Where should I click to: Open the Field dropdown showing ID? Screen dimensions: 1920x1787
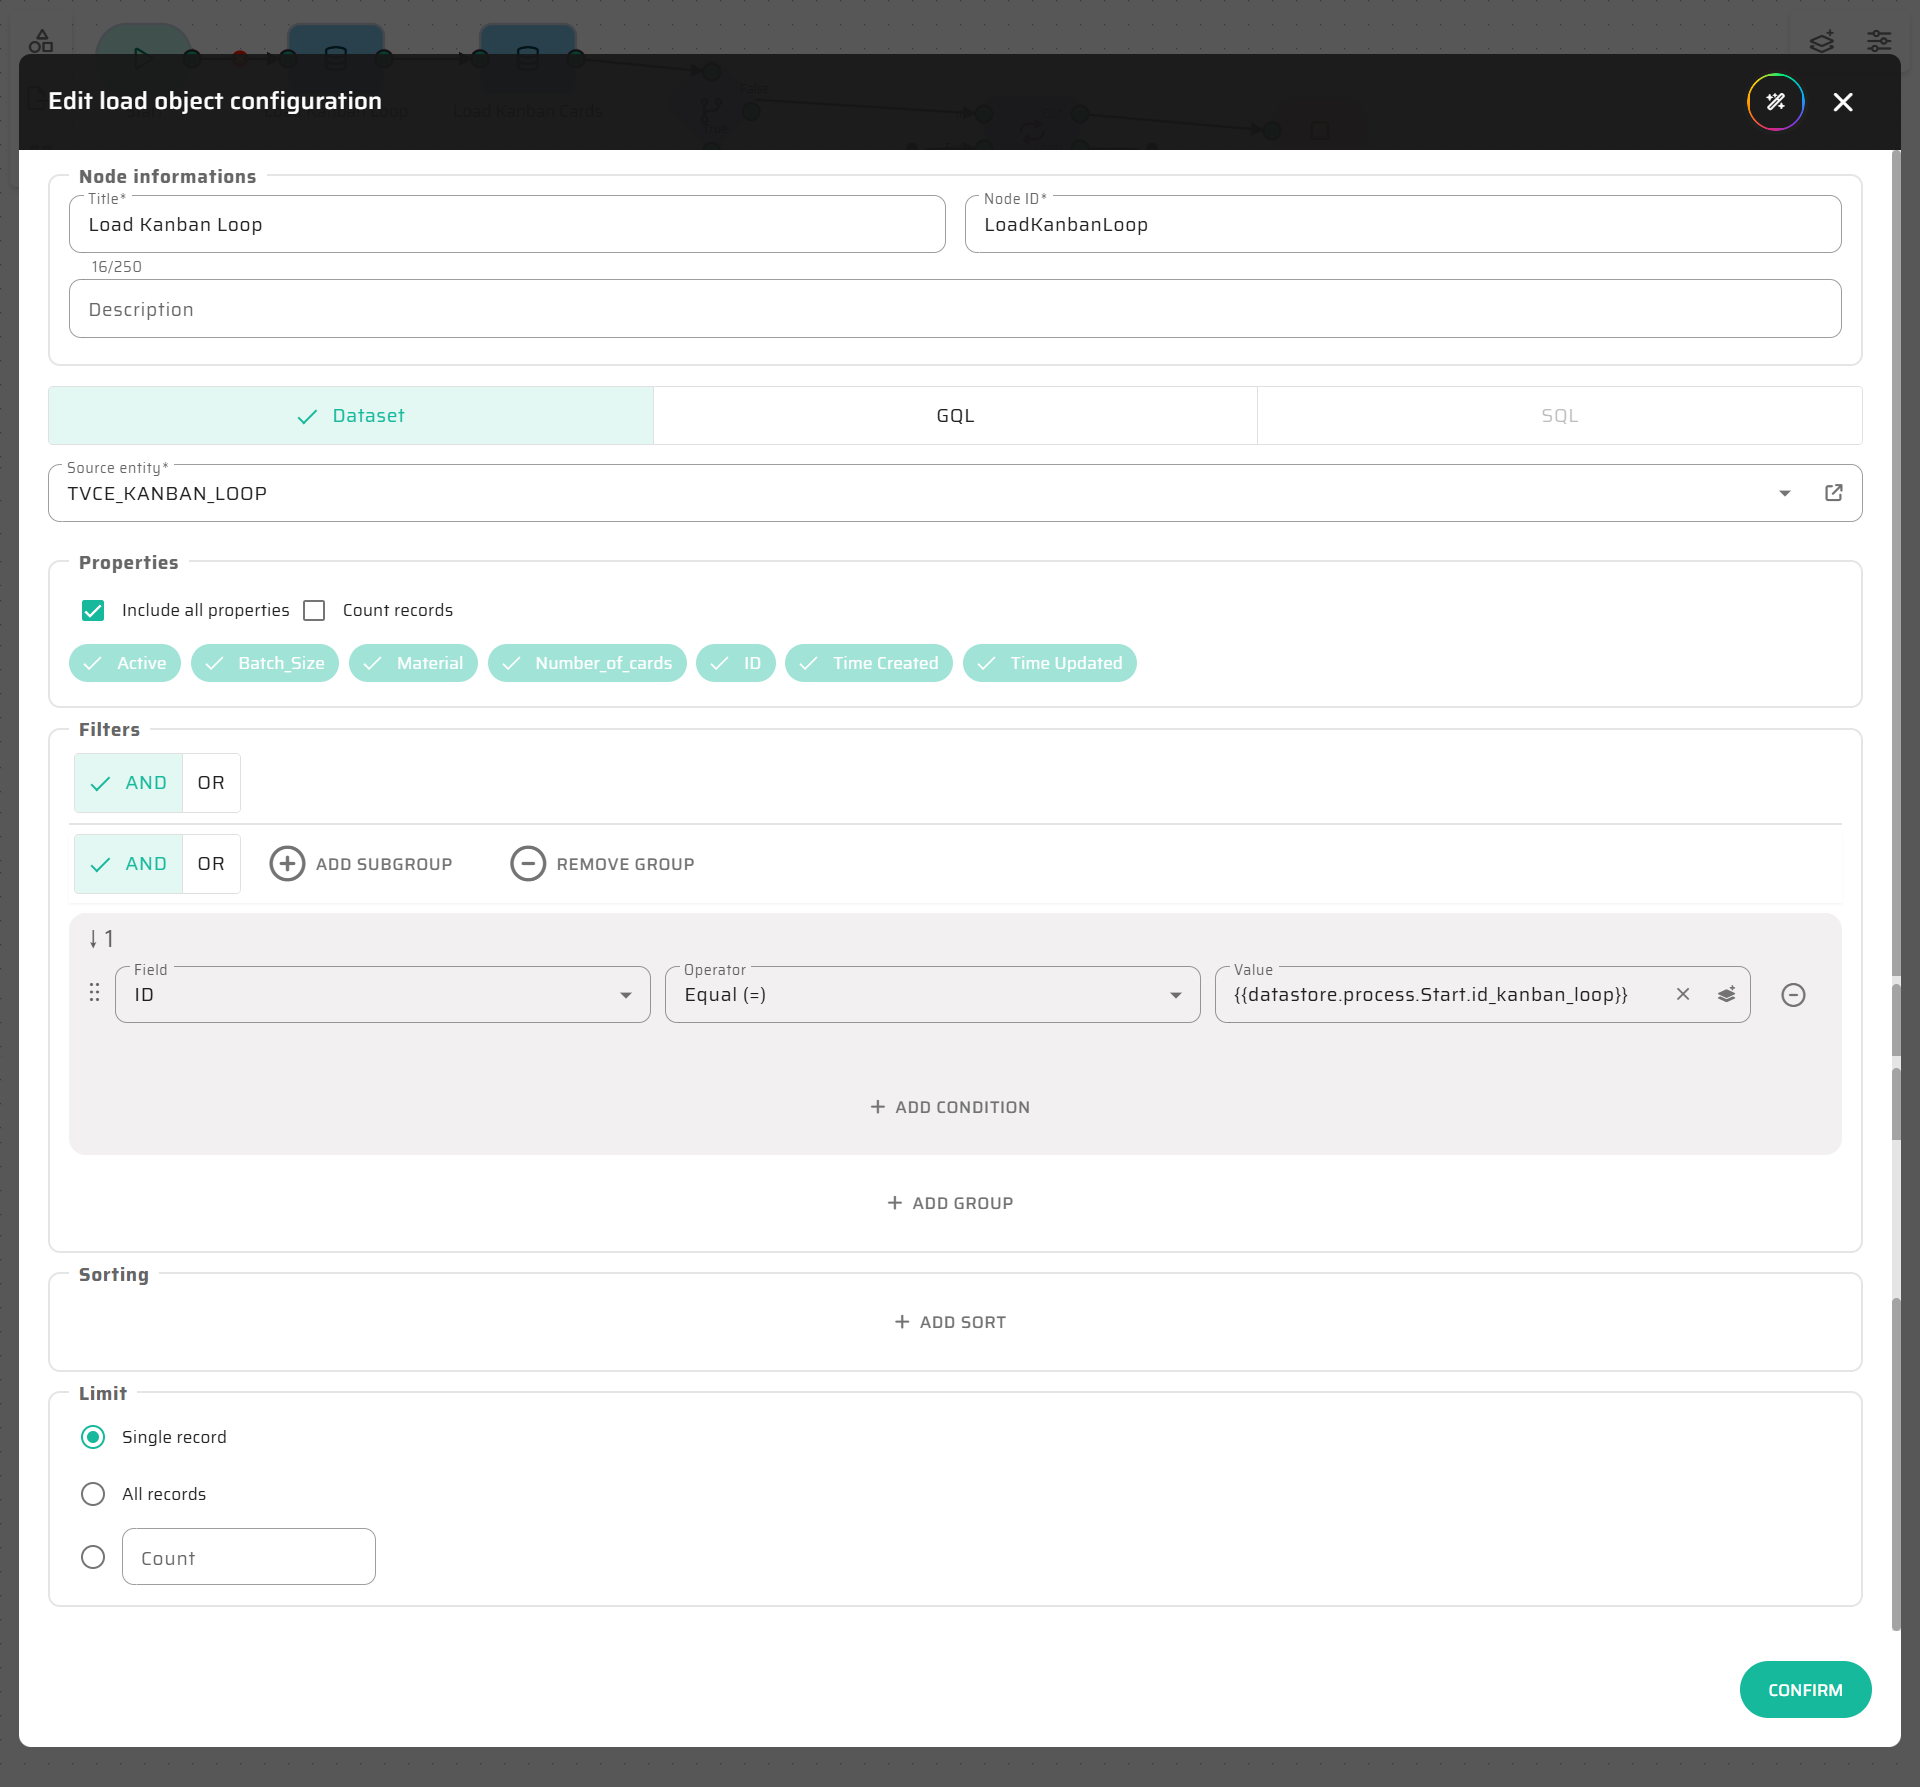[382, 995]
